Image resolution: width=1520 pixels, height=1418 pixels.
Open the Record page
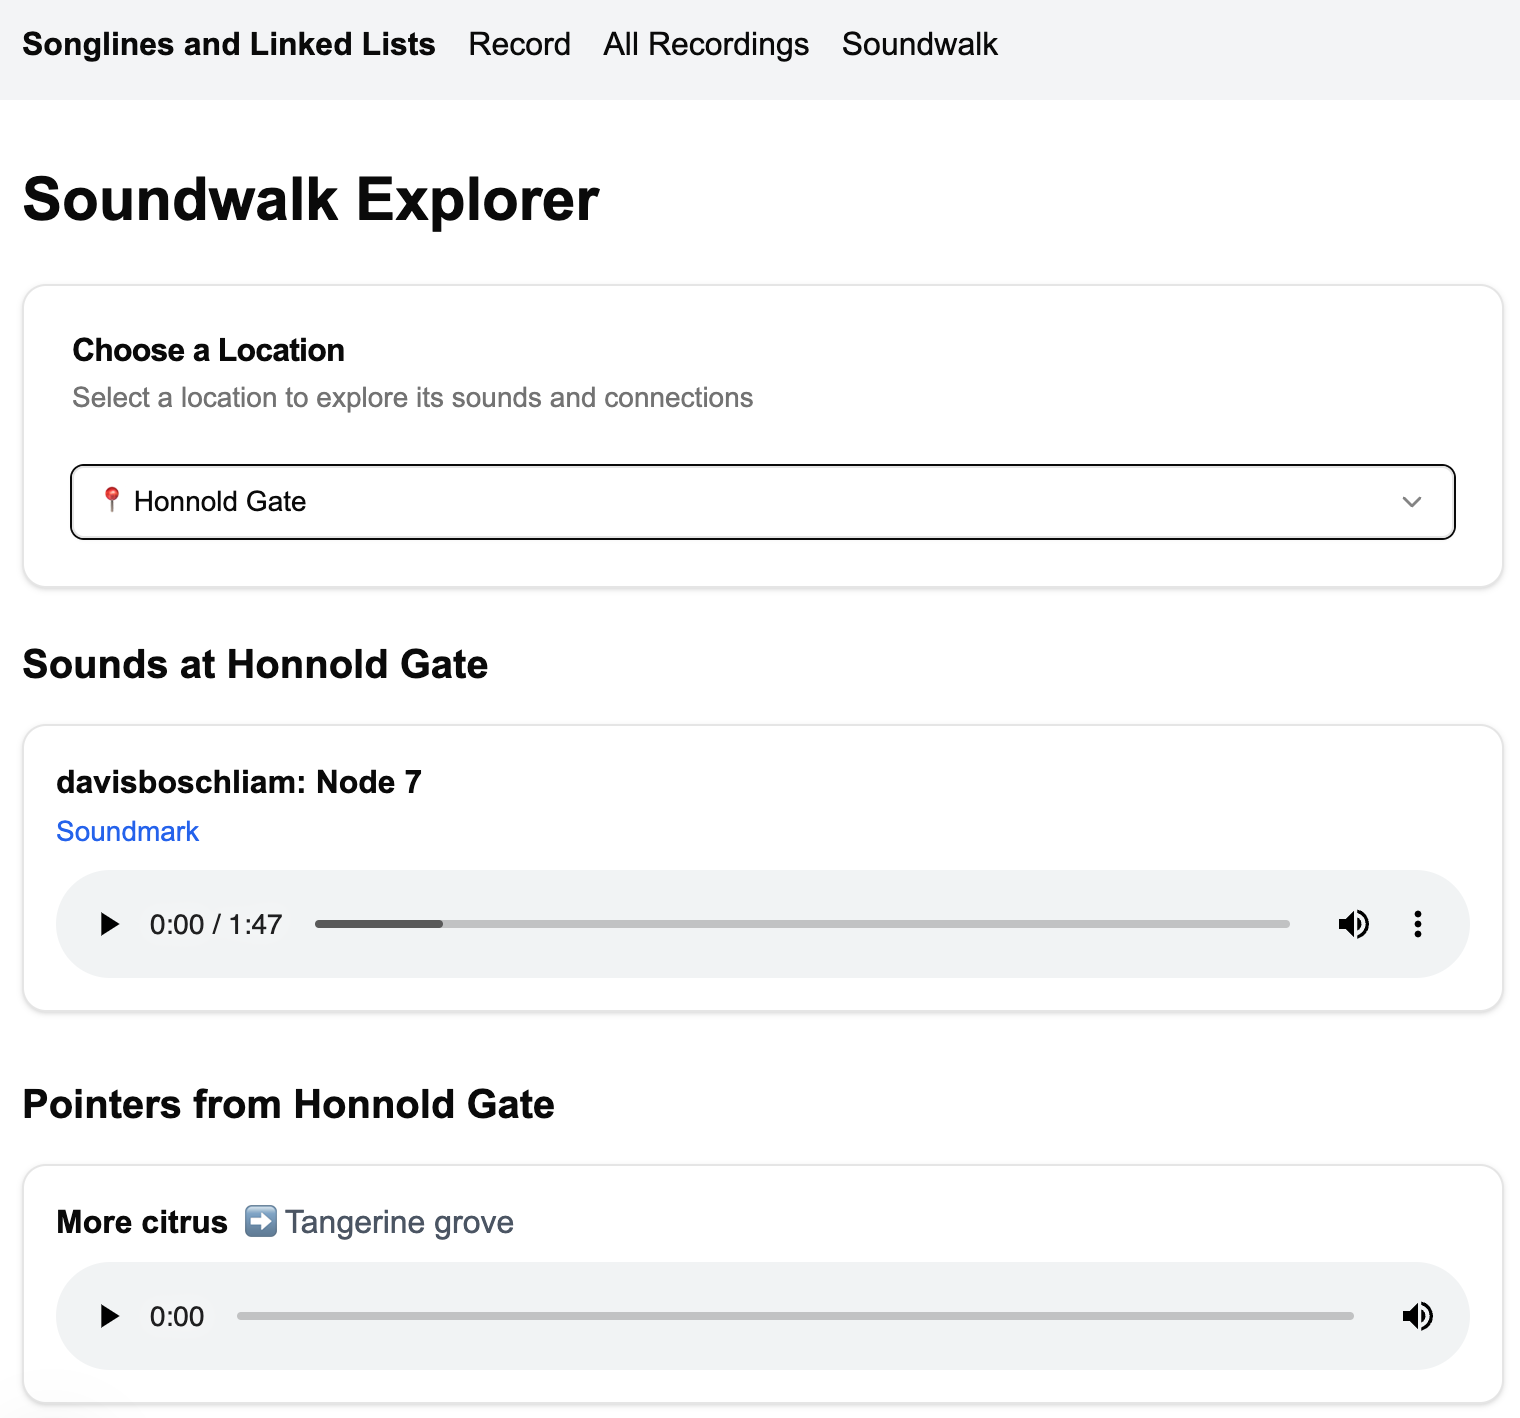click(519, 44)
